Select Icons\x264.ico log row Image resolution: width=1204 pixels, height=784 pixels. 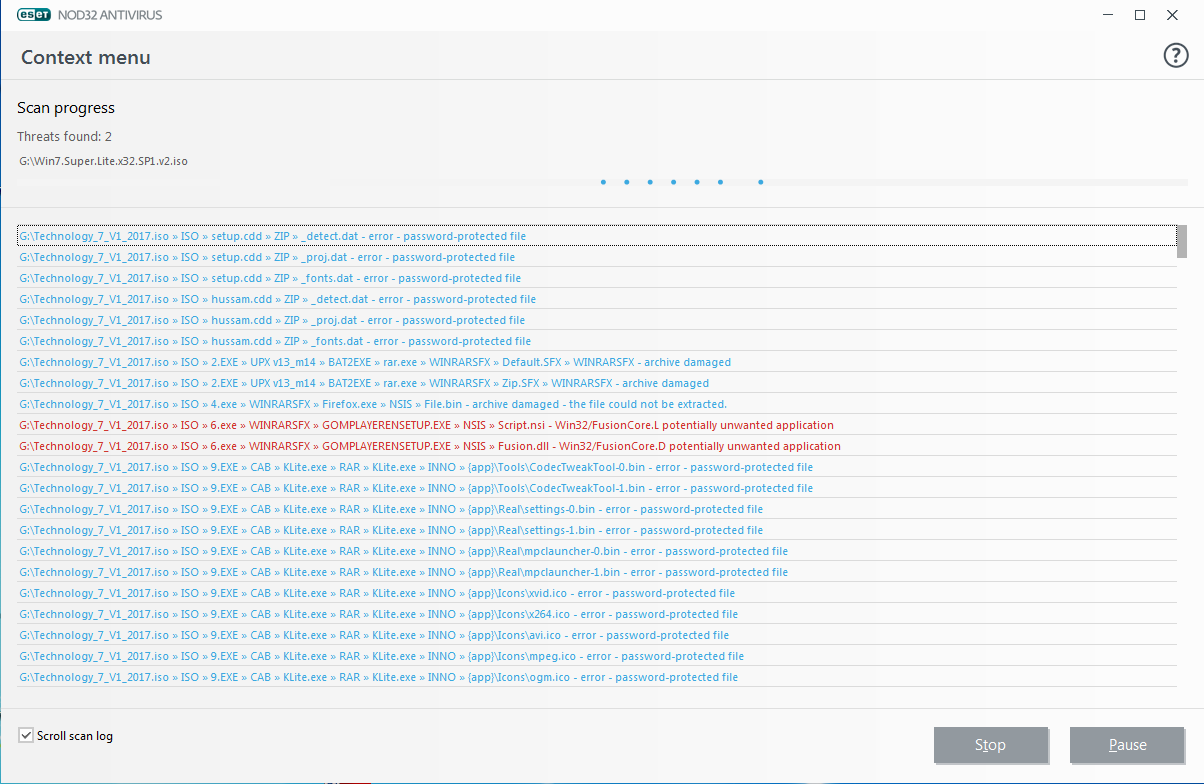(x=596, y=614)
